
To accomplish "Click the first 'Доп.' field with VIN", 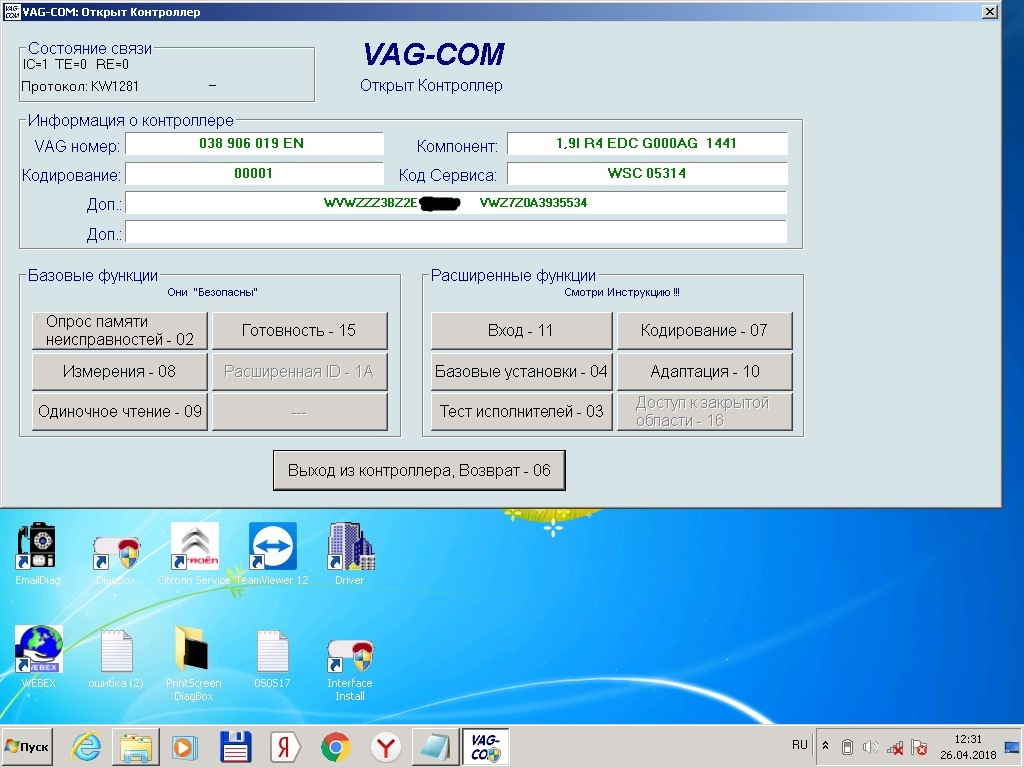I will coord(456,203).
